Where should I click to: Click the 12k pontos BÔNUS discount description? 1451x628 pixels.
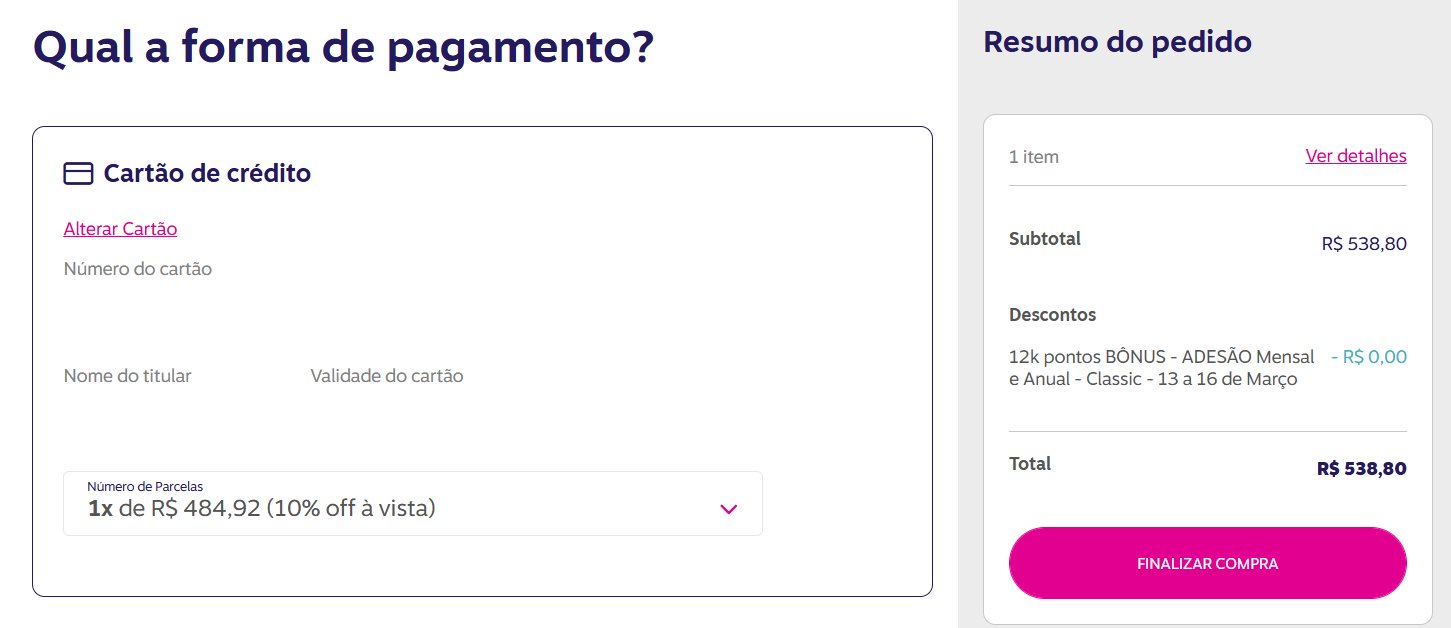[x=1162, y=368]
